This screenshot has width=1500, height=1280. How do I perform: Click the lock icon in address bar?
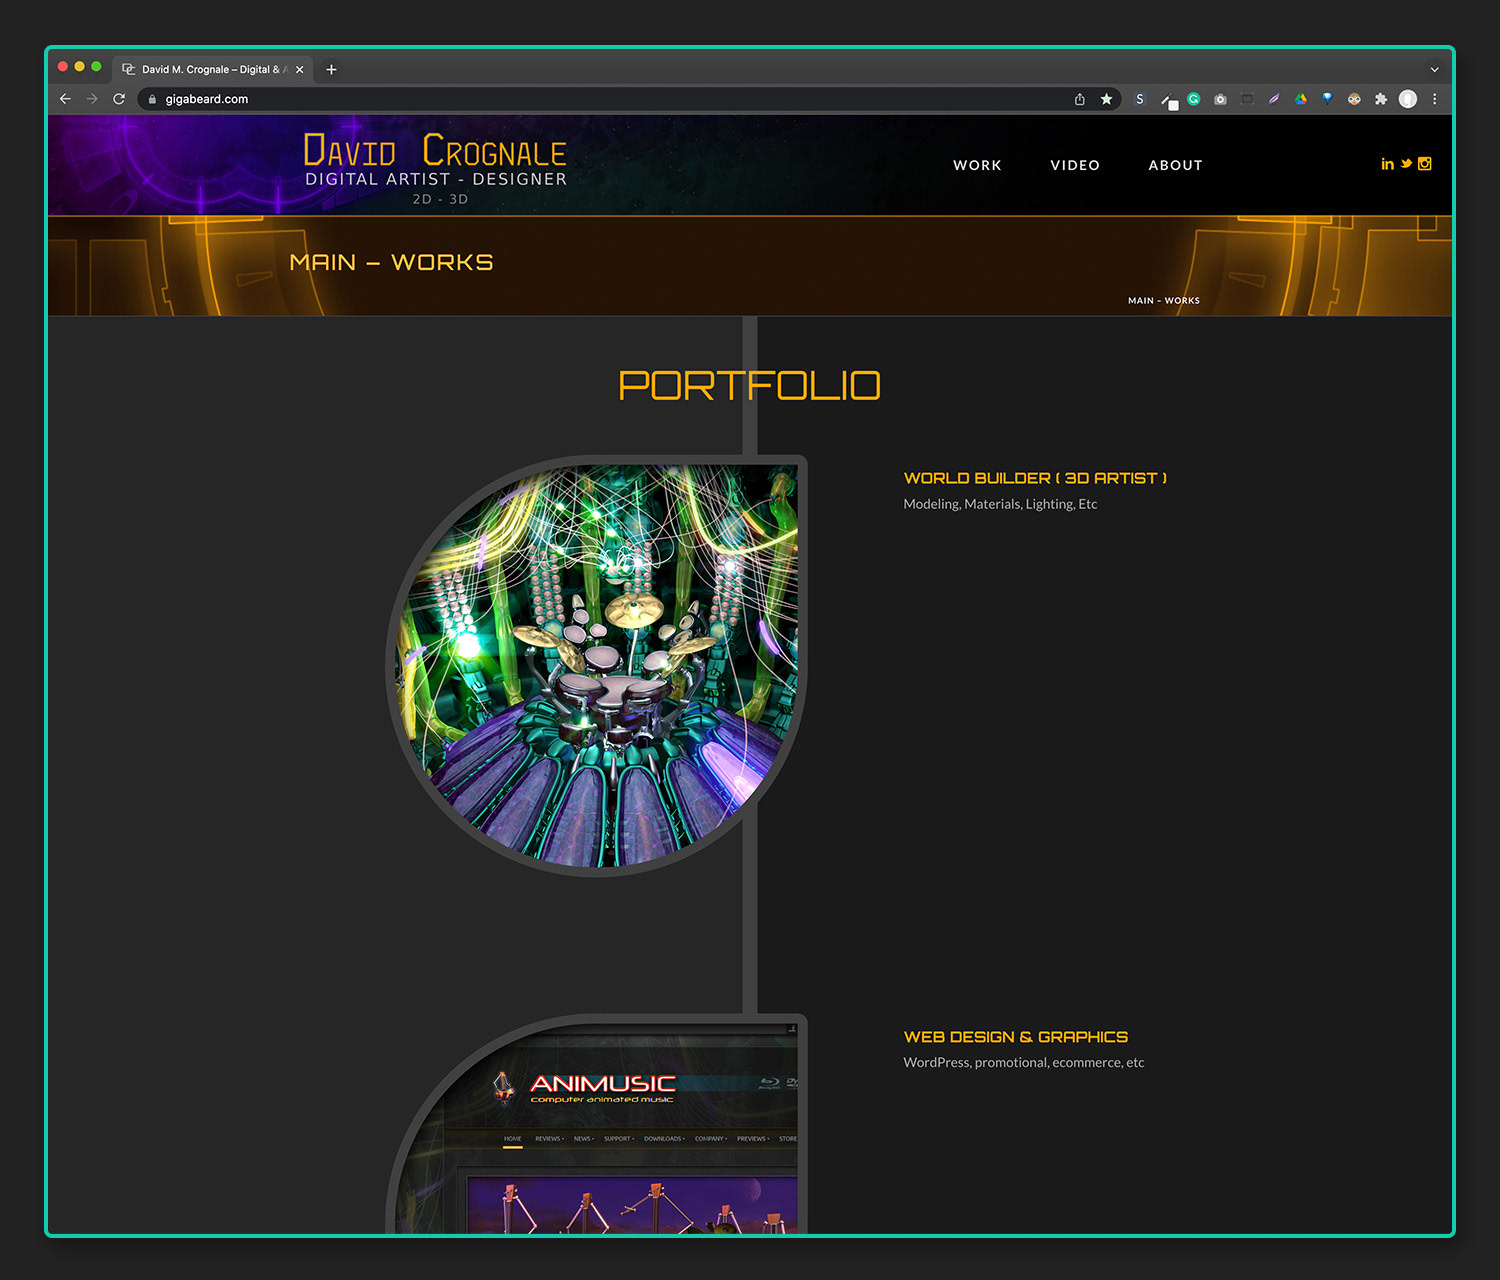tap(152, 99)
